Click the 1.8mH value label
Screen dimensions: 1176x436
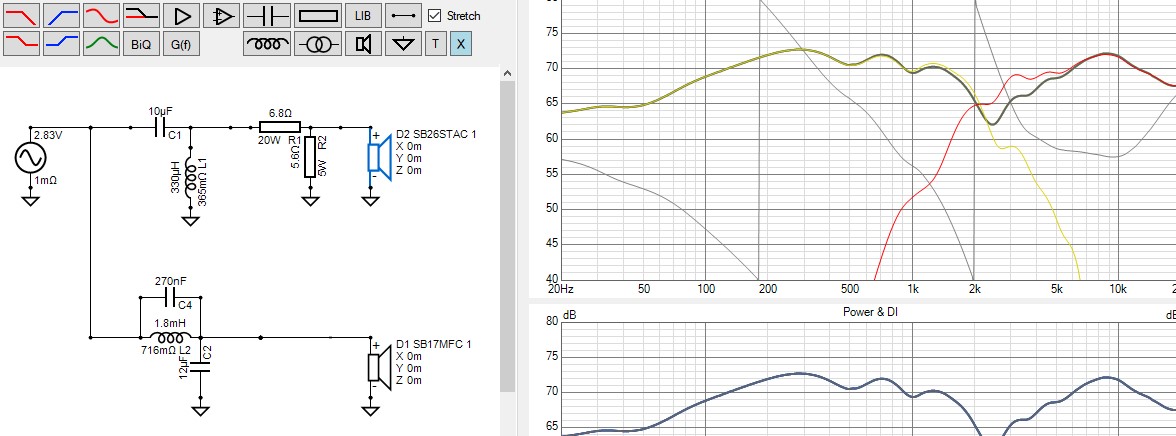[x=170, y=323]
